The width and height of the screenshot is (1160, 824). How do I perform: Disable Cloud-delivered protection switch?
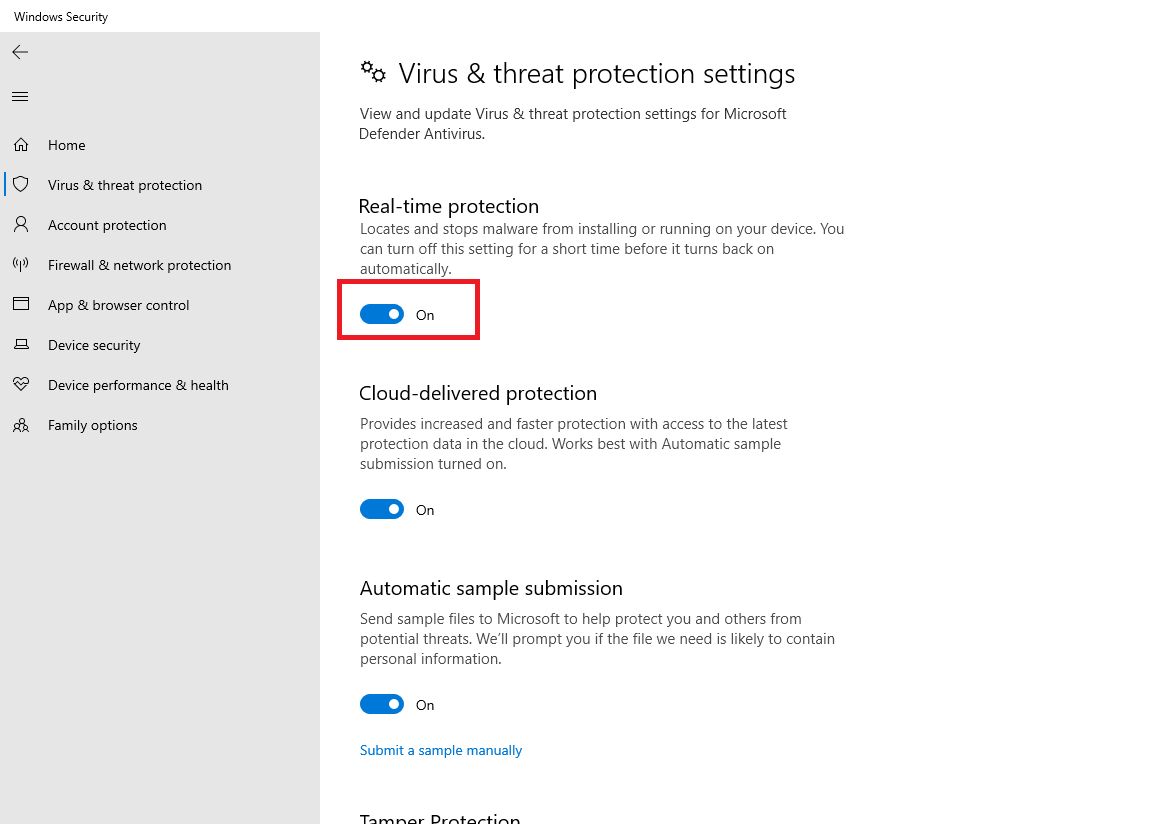point(382,510)
